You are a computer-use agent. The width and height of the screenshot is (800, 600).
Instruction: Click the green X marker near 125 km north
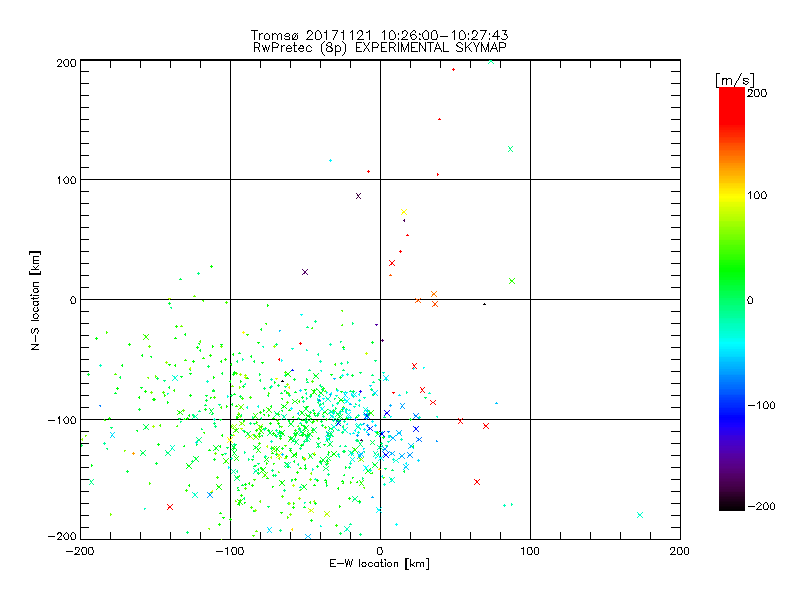click(510, 149)
